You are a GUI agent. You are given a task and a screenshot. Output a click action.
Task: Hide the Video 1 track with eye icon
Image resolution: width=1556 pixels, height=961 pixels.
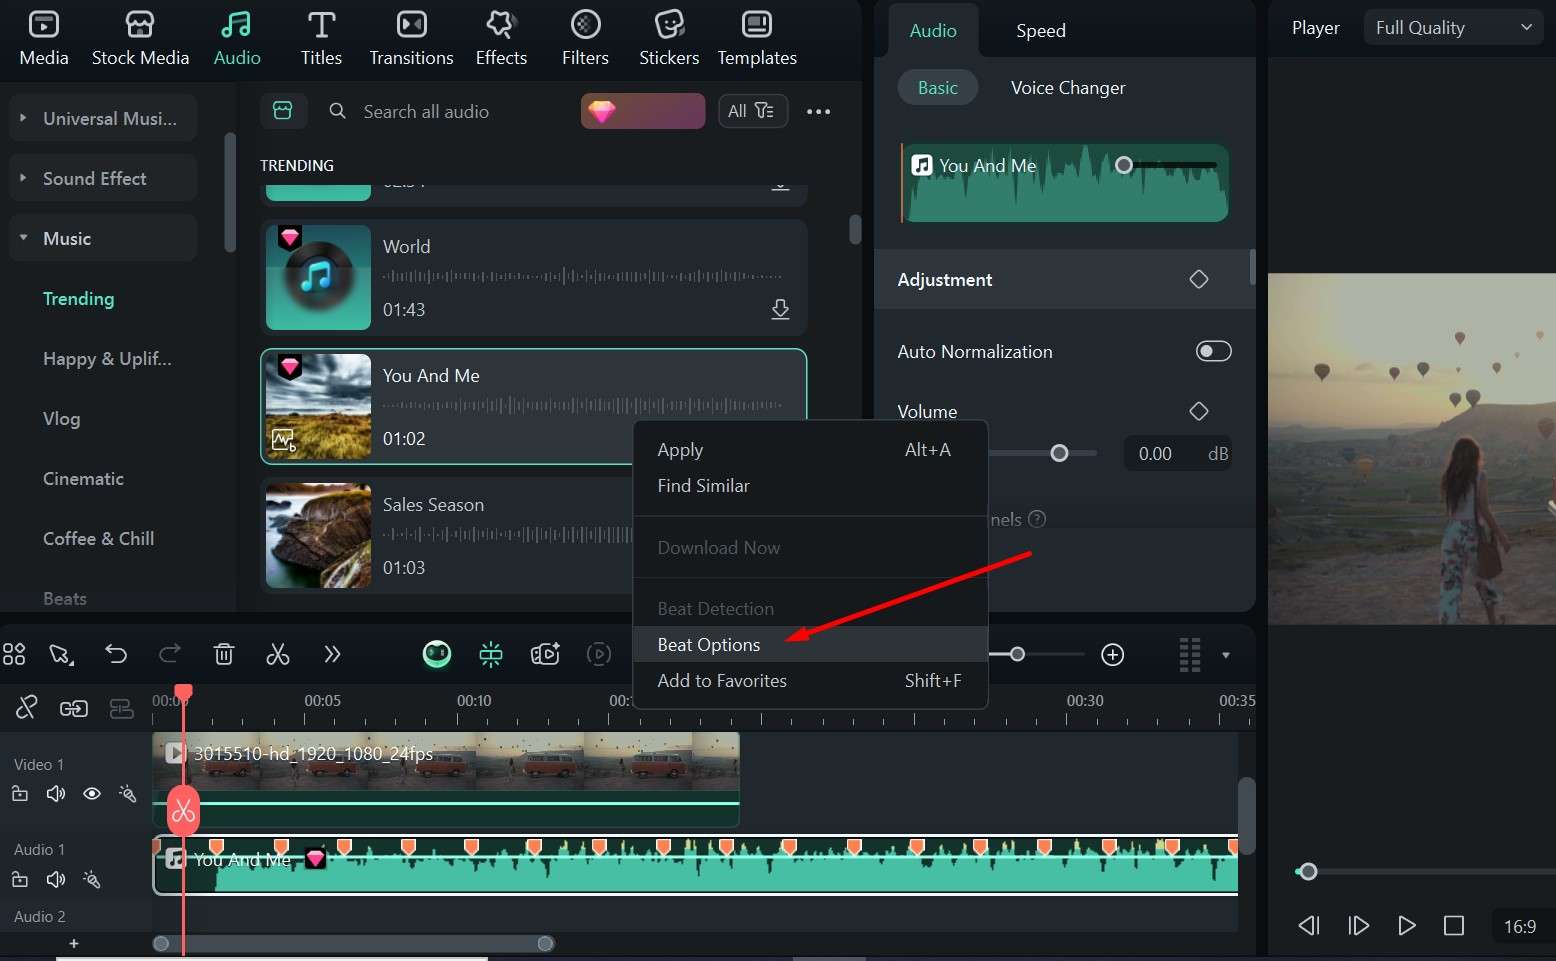coord(92,794)
